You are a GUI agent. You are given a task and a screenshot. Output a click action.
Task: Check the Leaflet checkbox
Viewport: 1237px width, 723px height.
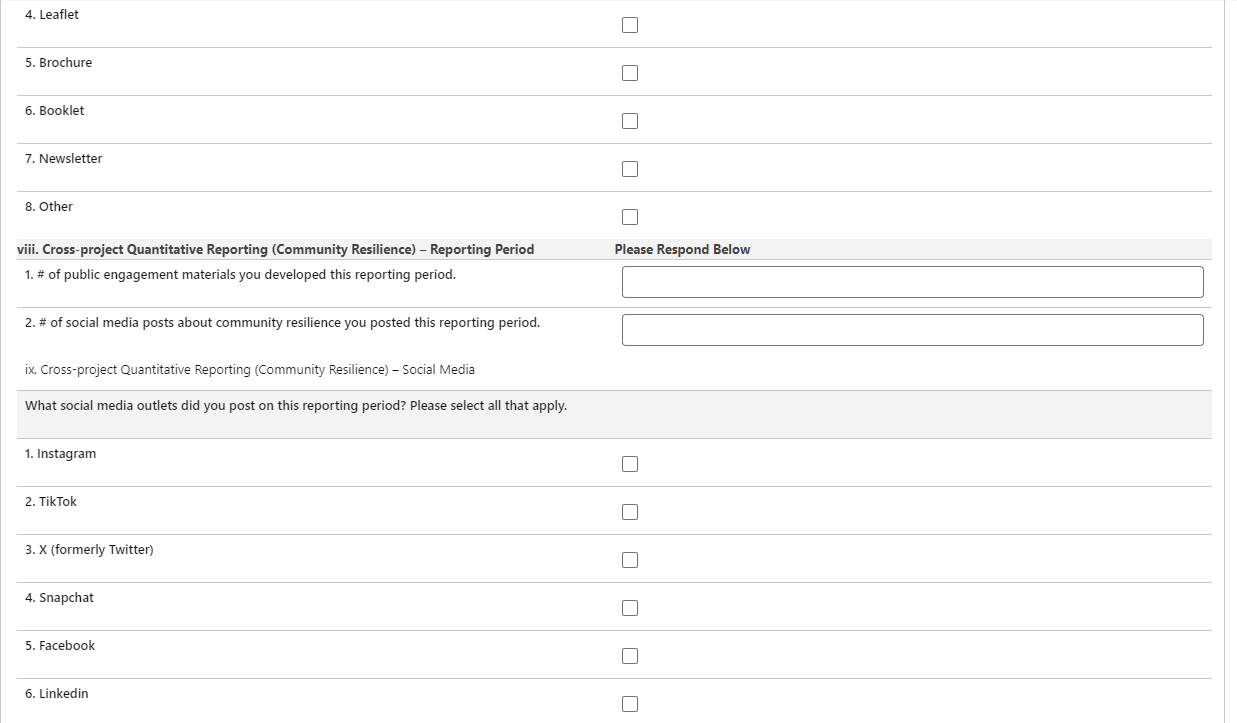point(630,25)
